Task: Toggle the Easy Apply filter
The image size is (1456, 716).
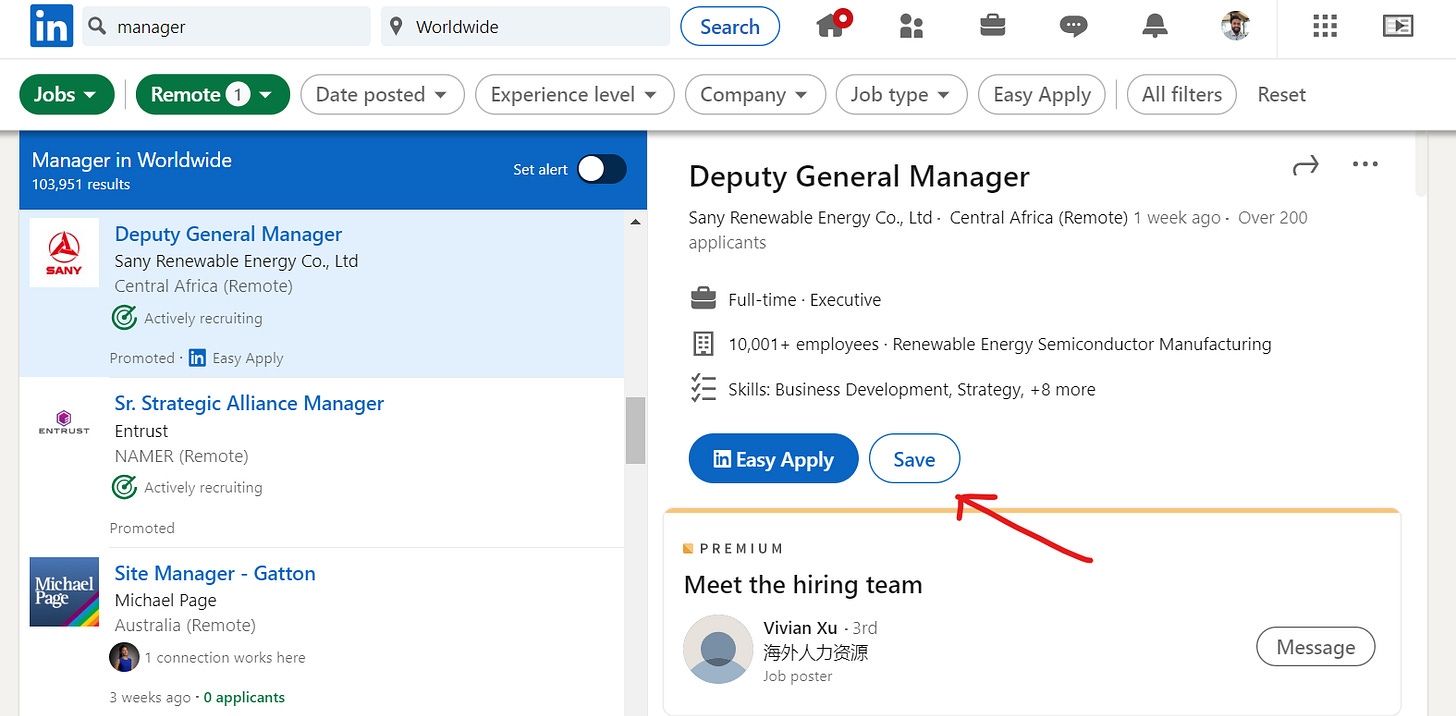Action: pos(1041,95)
